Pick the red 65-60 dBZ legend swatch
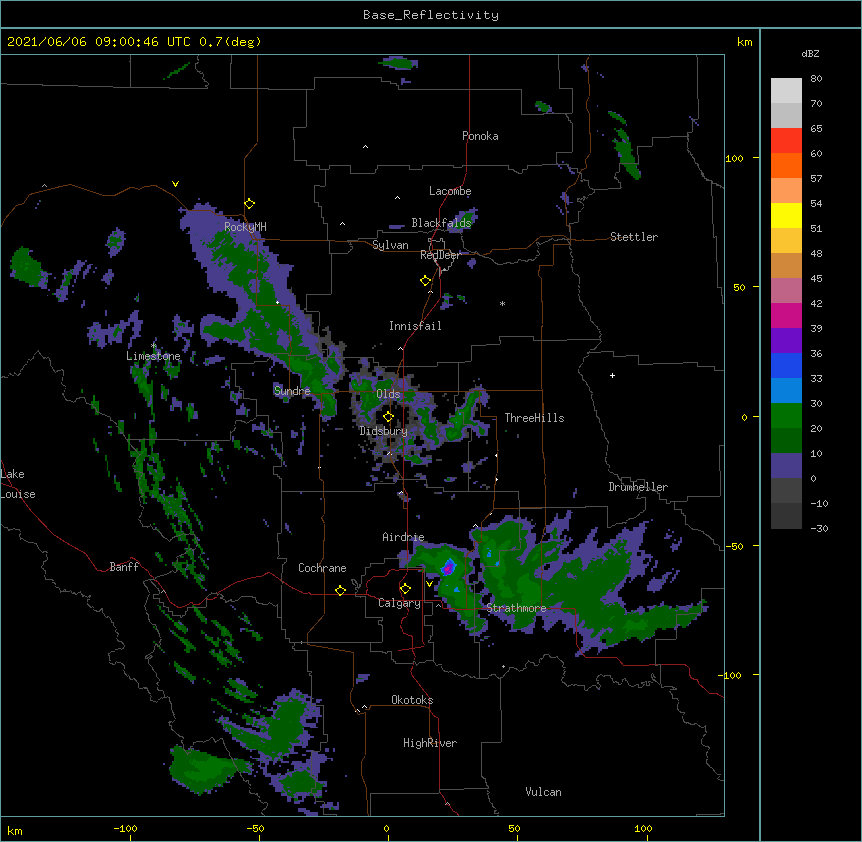Viewport: 862px width, 842px height. click(786, 141)
